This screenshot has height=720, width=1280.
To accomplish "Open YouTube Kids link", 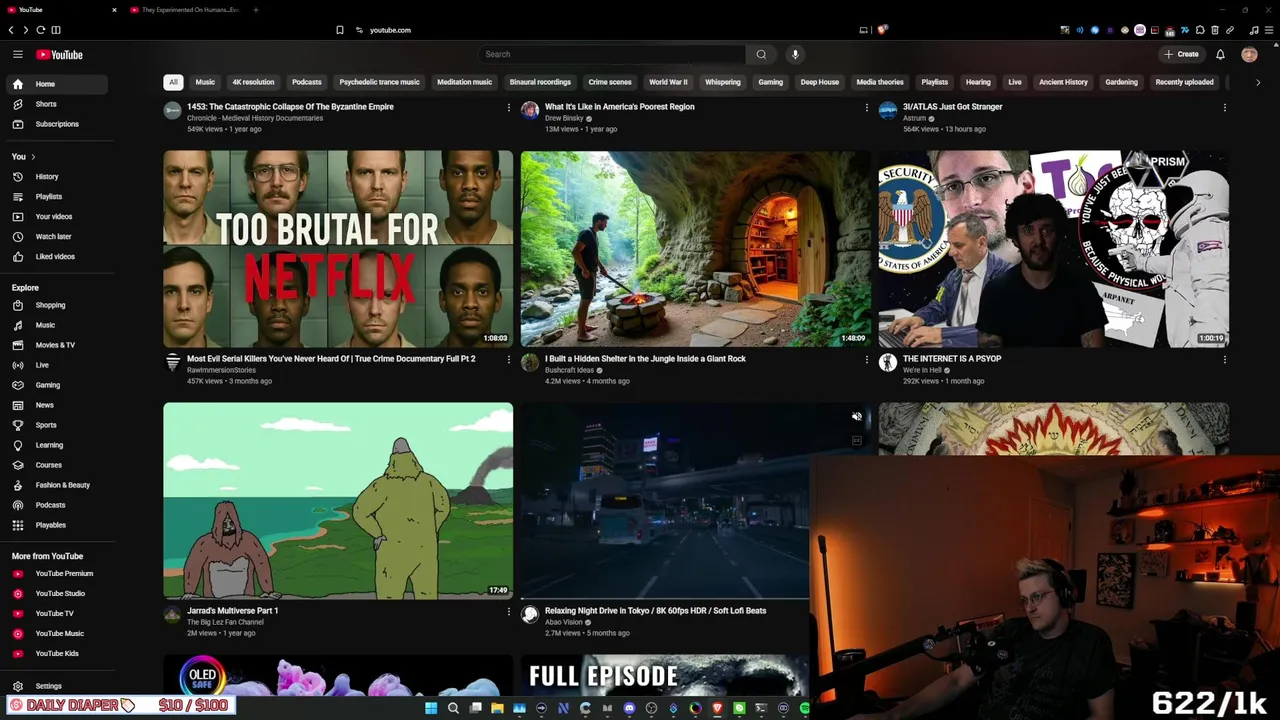I will tap(57, 654).
